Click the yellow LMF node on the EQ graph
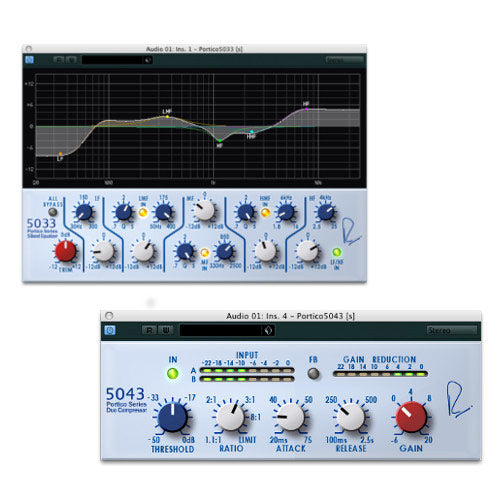Screen dimensions: 500x500 (167, 116)
